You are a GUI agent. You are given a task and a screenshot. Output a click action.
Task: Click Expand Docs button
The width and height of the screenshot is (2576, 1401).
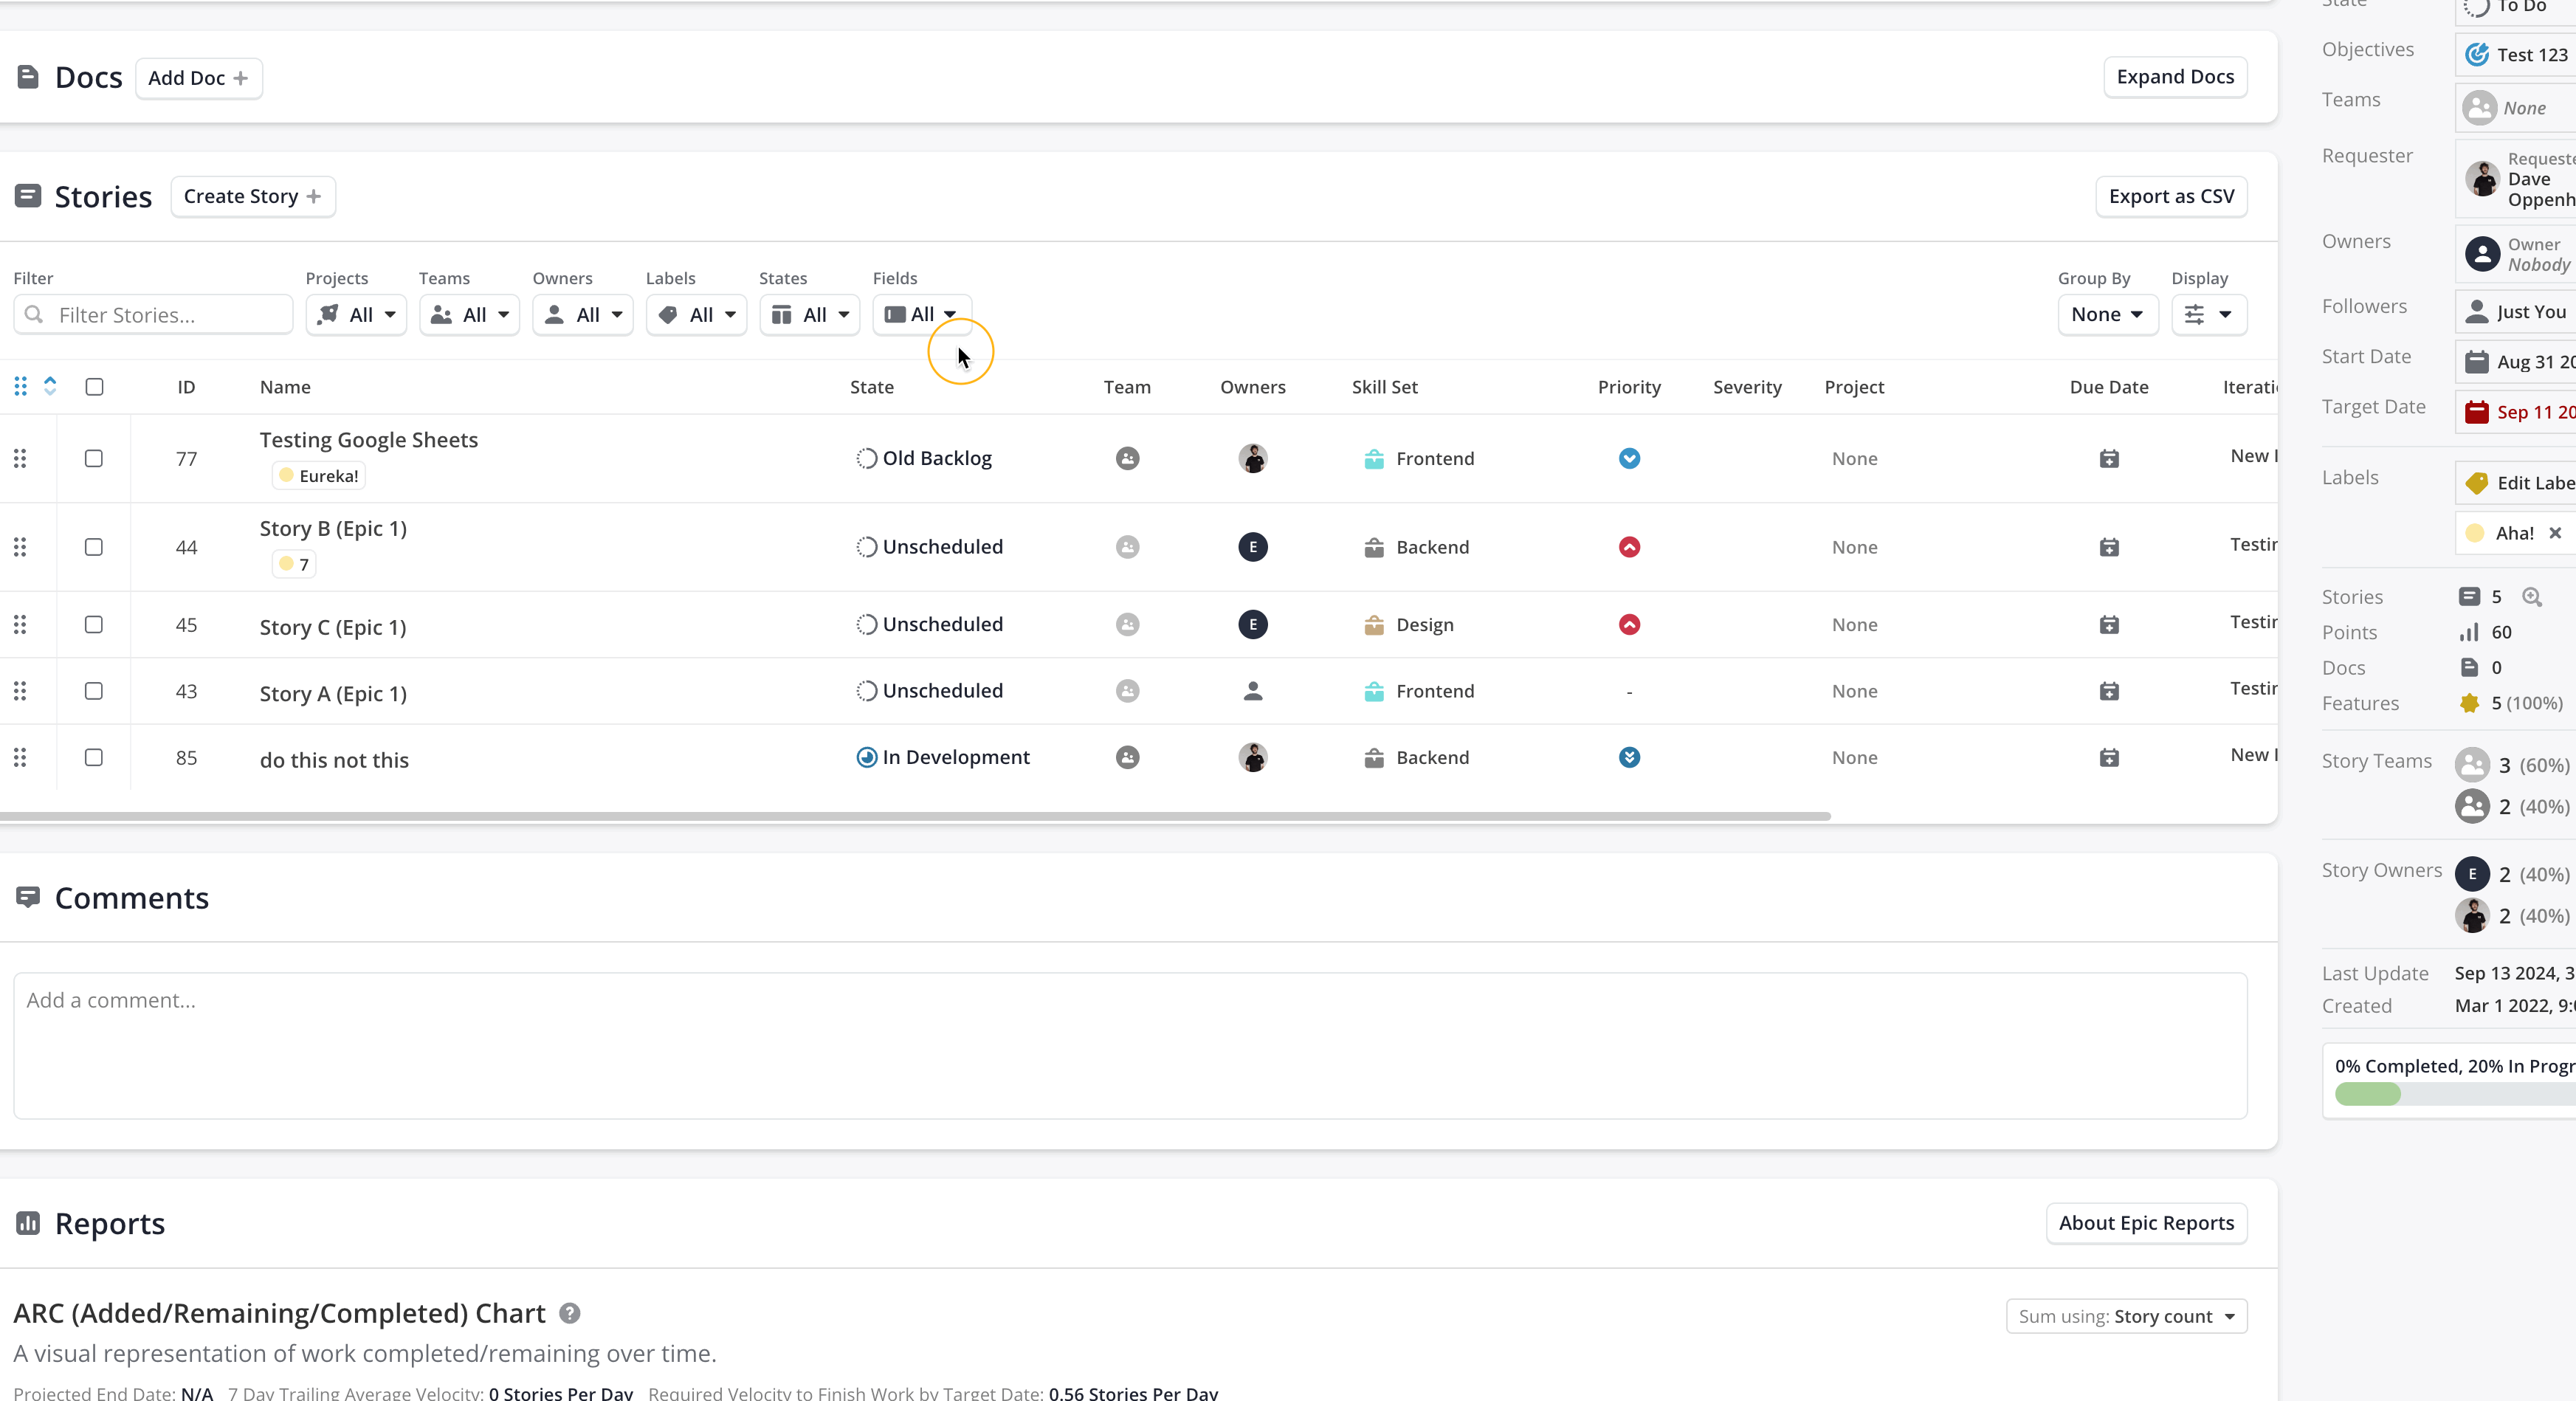click(2175, 77)
